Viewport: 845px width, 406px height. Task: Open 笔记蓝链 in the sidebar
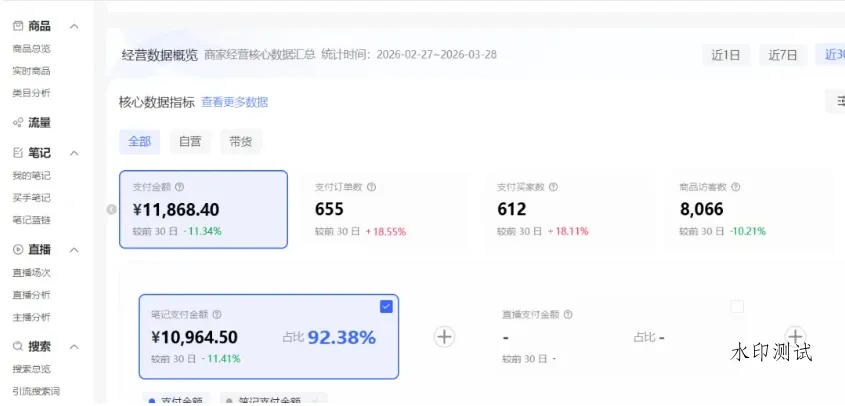tap(31, 220)
